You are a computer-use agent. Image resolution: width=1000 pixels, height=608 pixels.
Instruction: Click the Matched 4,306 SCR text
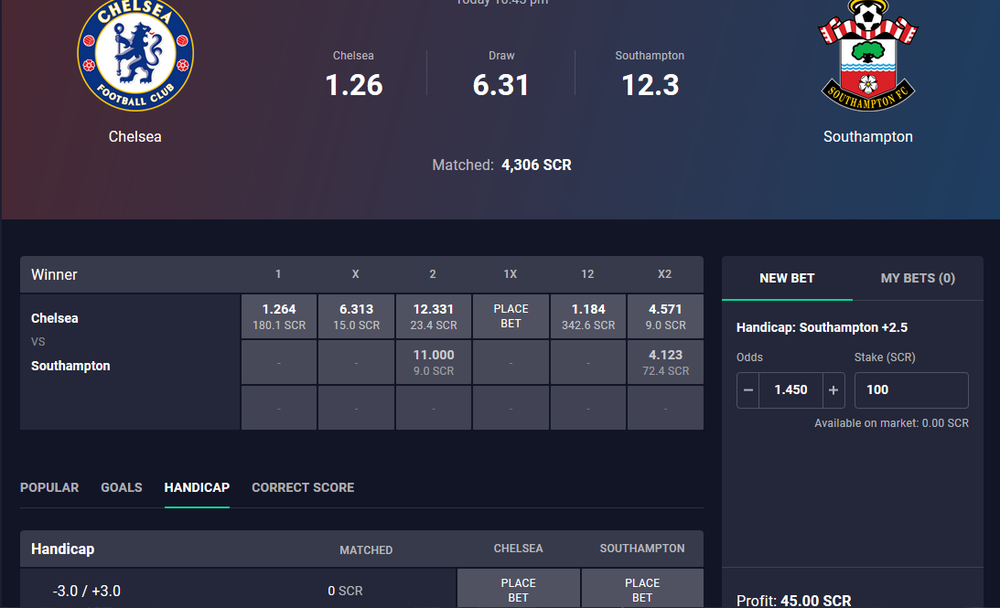tap(502, 165)
